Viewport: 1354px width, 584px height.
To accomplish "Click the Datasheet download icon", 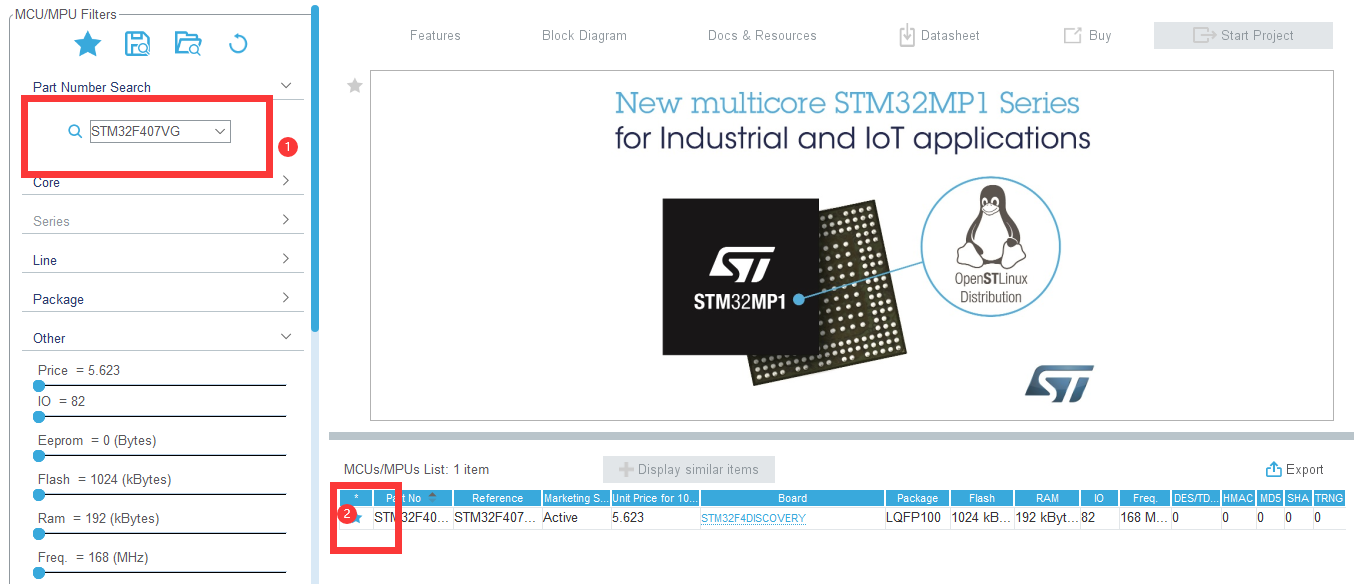I will [x=907, y=36].
